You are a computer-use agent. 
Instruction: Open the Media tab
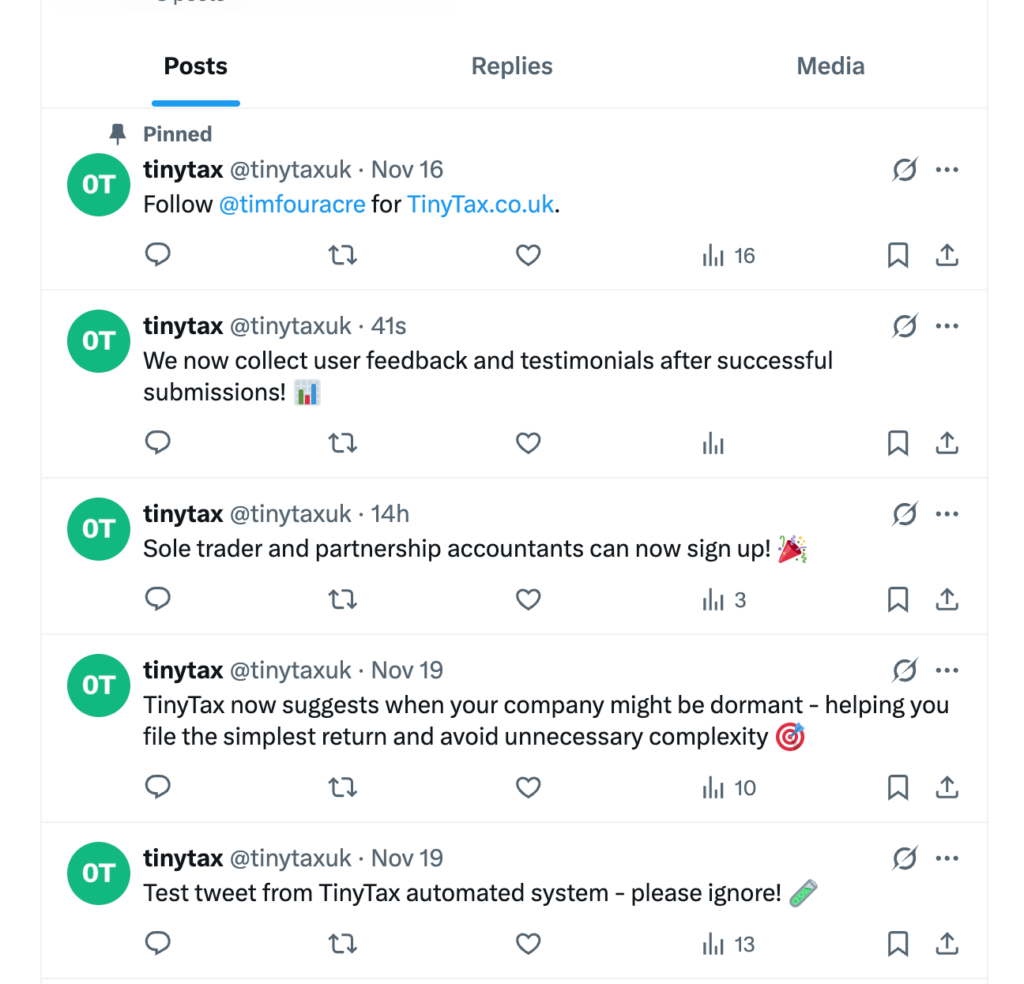(x=830, y=66)
